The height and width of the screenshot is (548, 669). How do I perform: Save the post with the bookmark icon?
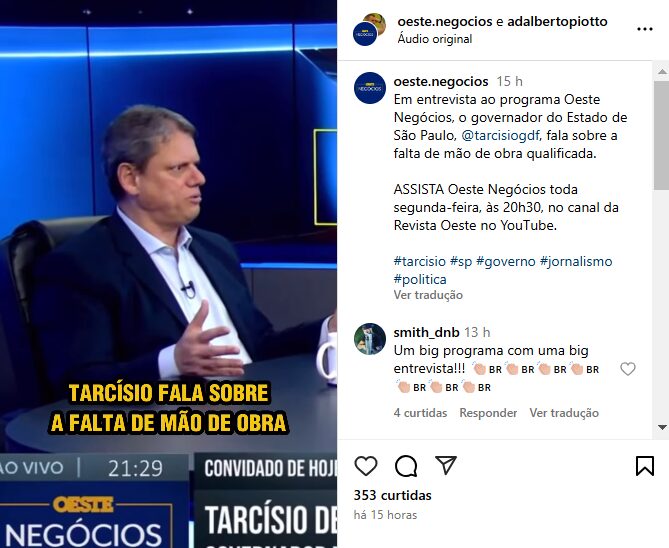click(645, 466)
